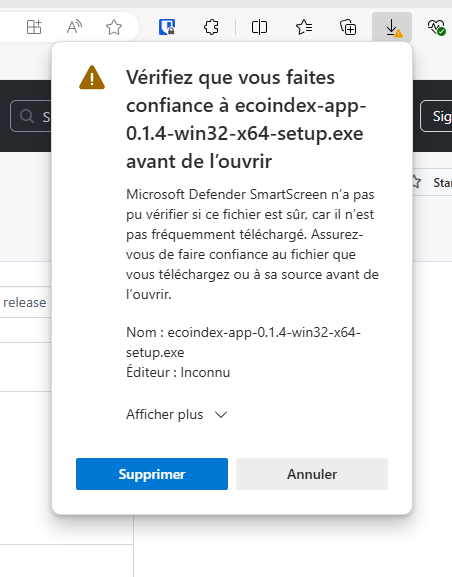
Task: Toggle the split screen icon
Action: 259,27
